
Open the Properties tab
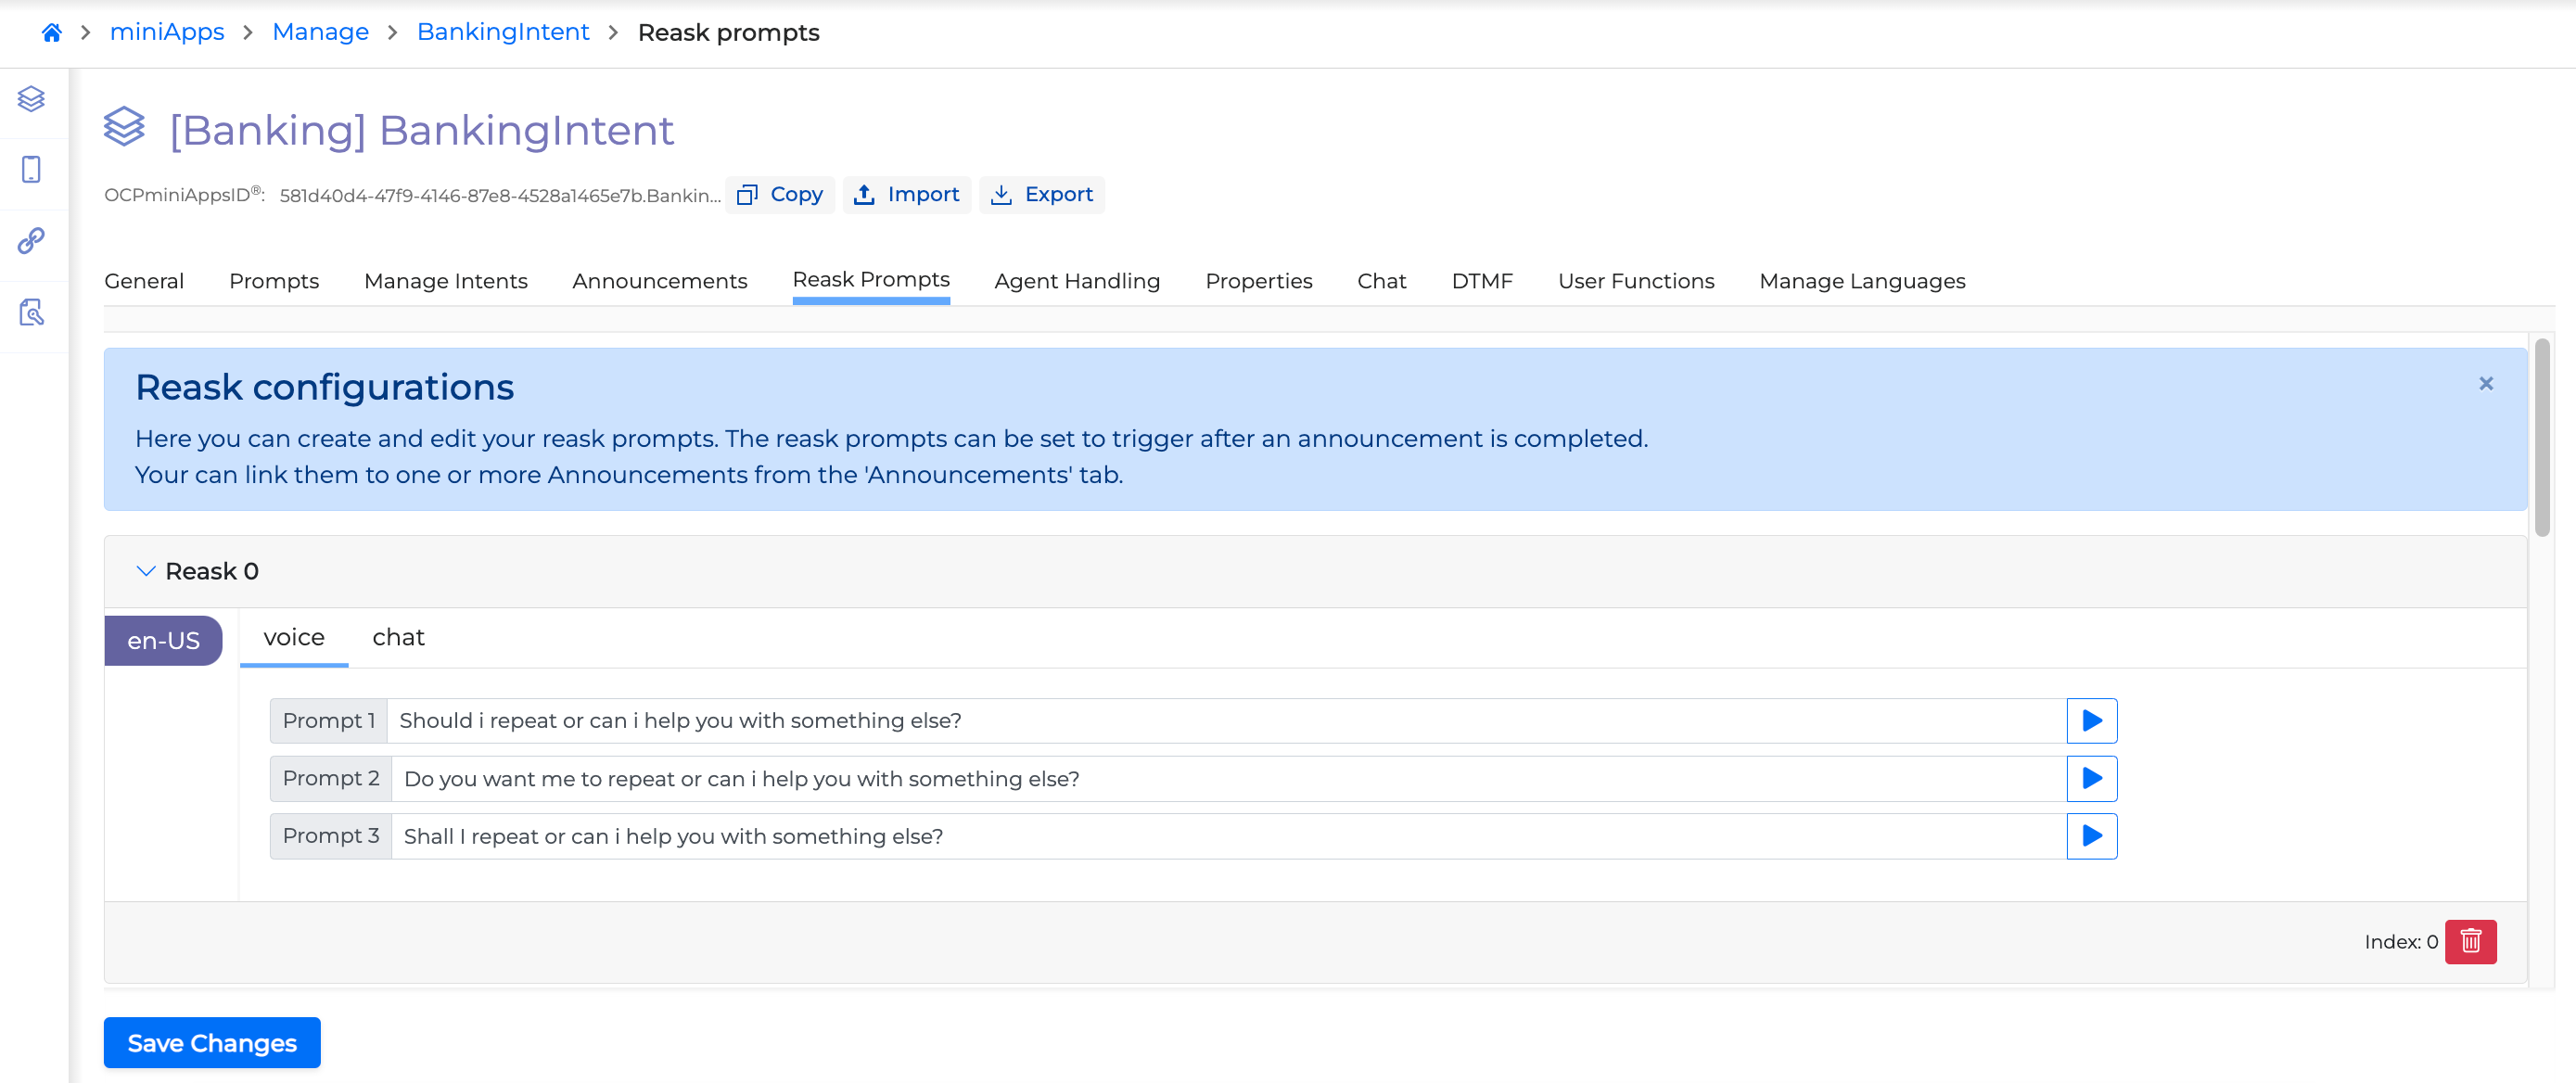(1259, 281)
